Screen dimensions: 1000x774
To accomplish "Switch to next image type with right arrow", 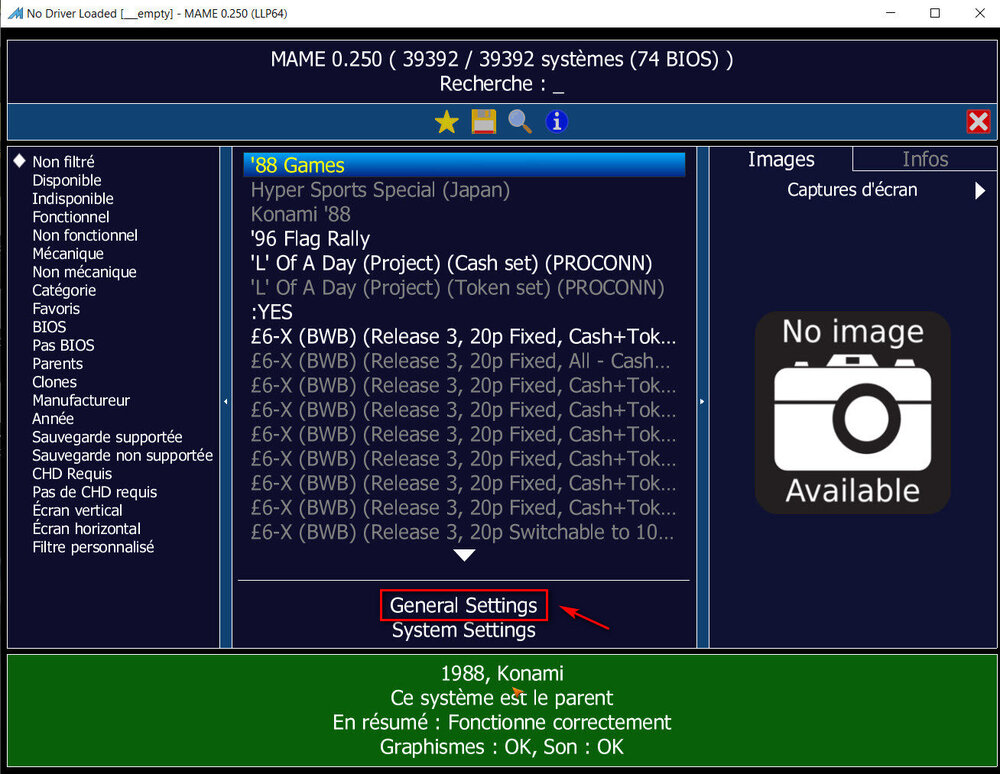I will click(x=980, y=190).
